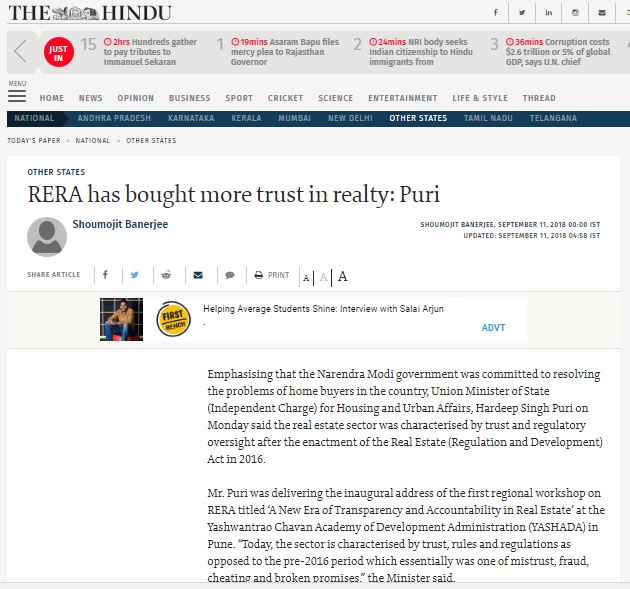Select KARNATAKA sub-navigation tab

click(x=191, y=118)
